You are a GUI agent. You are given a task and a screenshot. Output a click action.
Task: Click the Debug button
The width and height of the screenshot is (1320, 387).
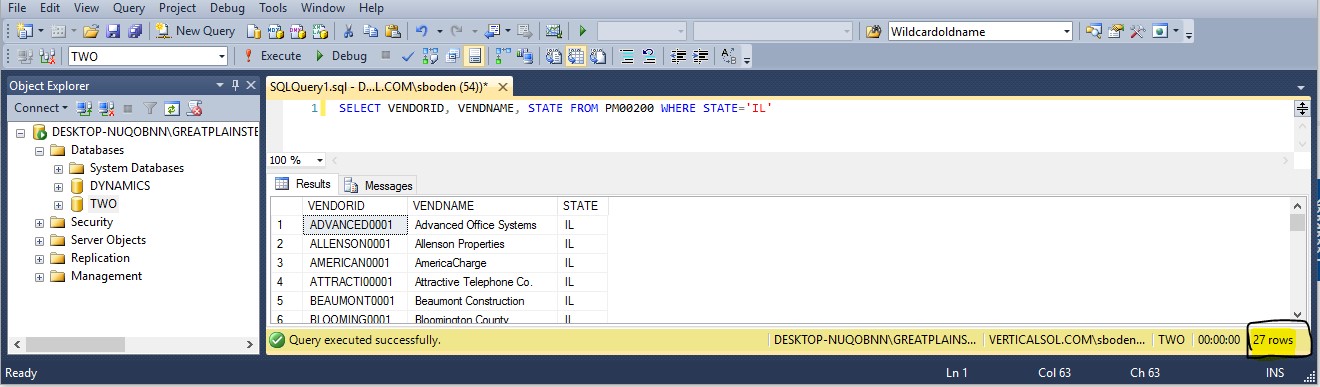click(341, 56)
